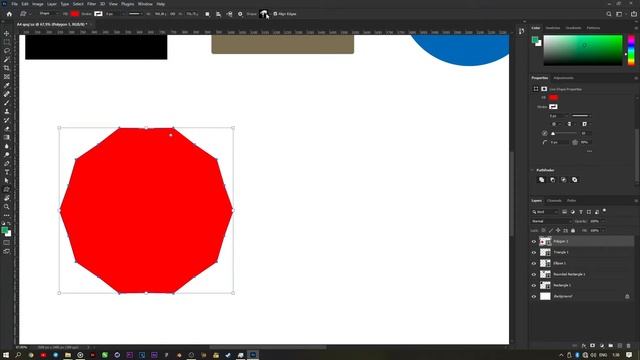Click Pathfinder unite shapes icon
The height and width of the screenshot is (360, 640).
pyautogui.click(x=542, y=180)
